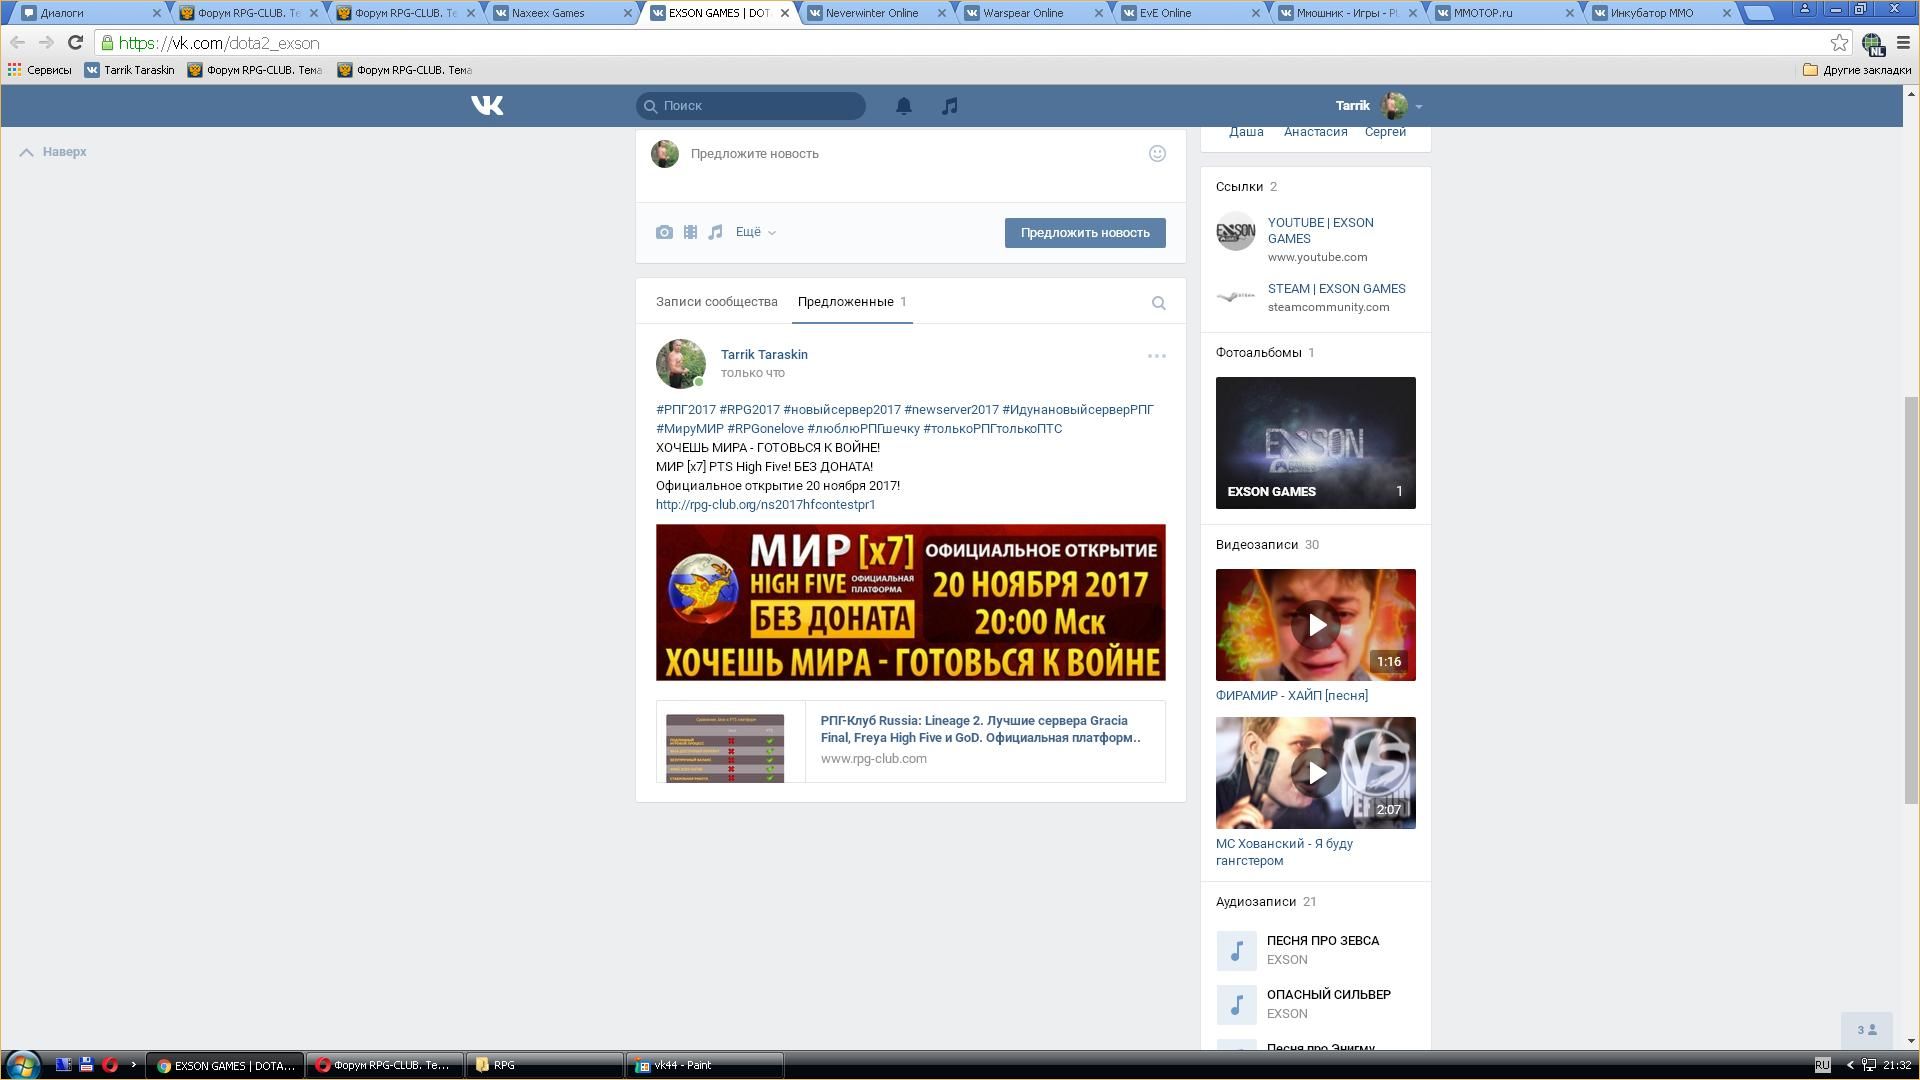Open post actions three-dots menu
Screen dimensions: 1920x1080
coord(1156,356)
